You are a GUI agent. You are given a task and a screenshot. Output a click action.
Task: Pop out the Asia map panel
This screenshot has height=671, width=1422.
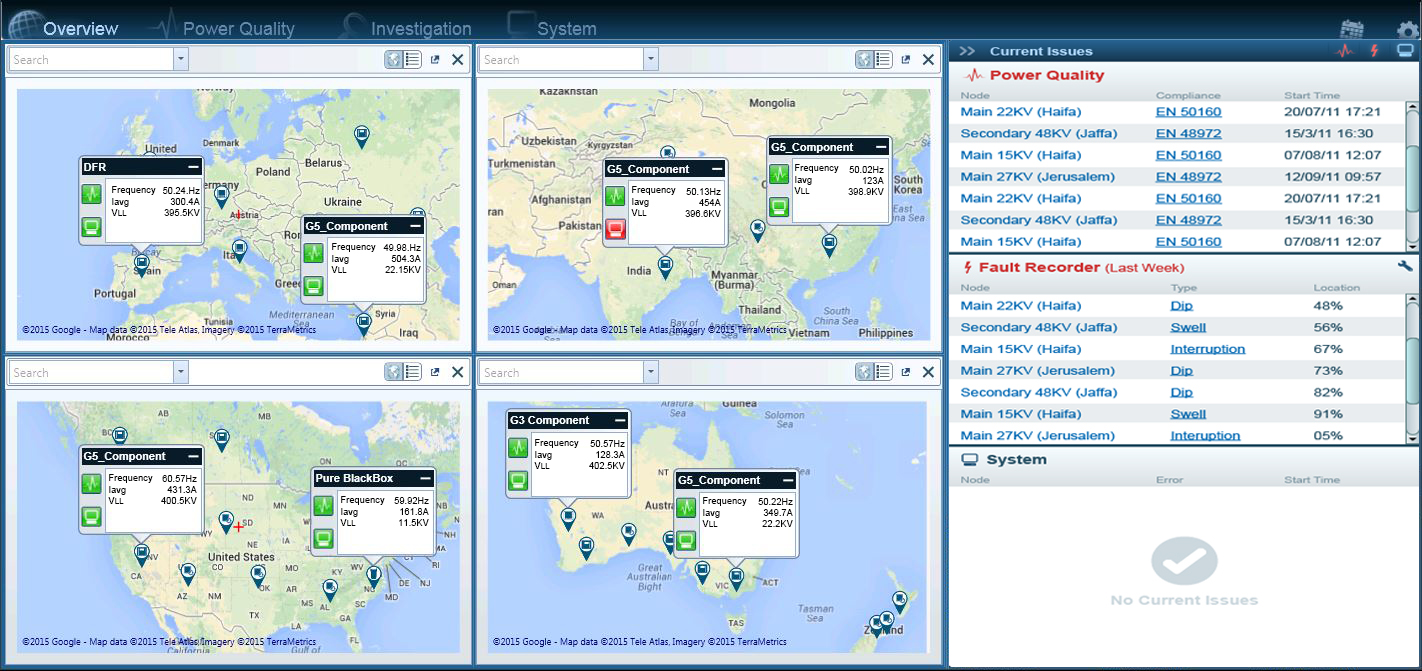pos(905,60)
